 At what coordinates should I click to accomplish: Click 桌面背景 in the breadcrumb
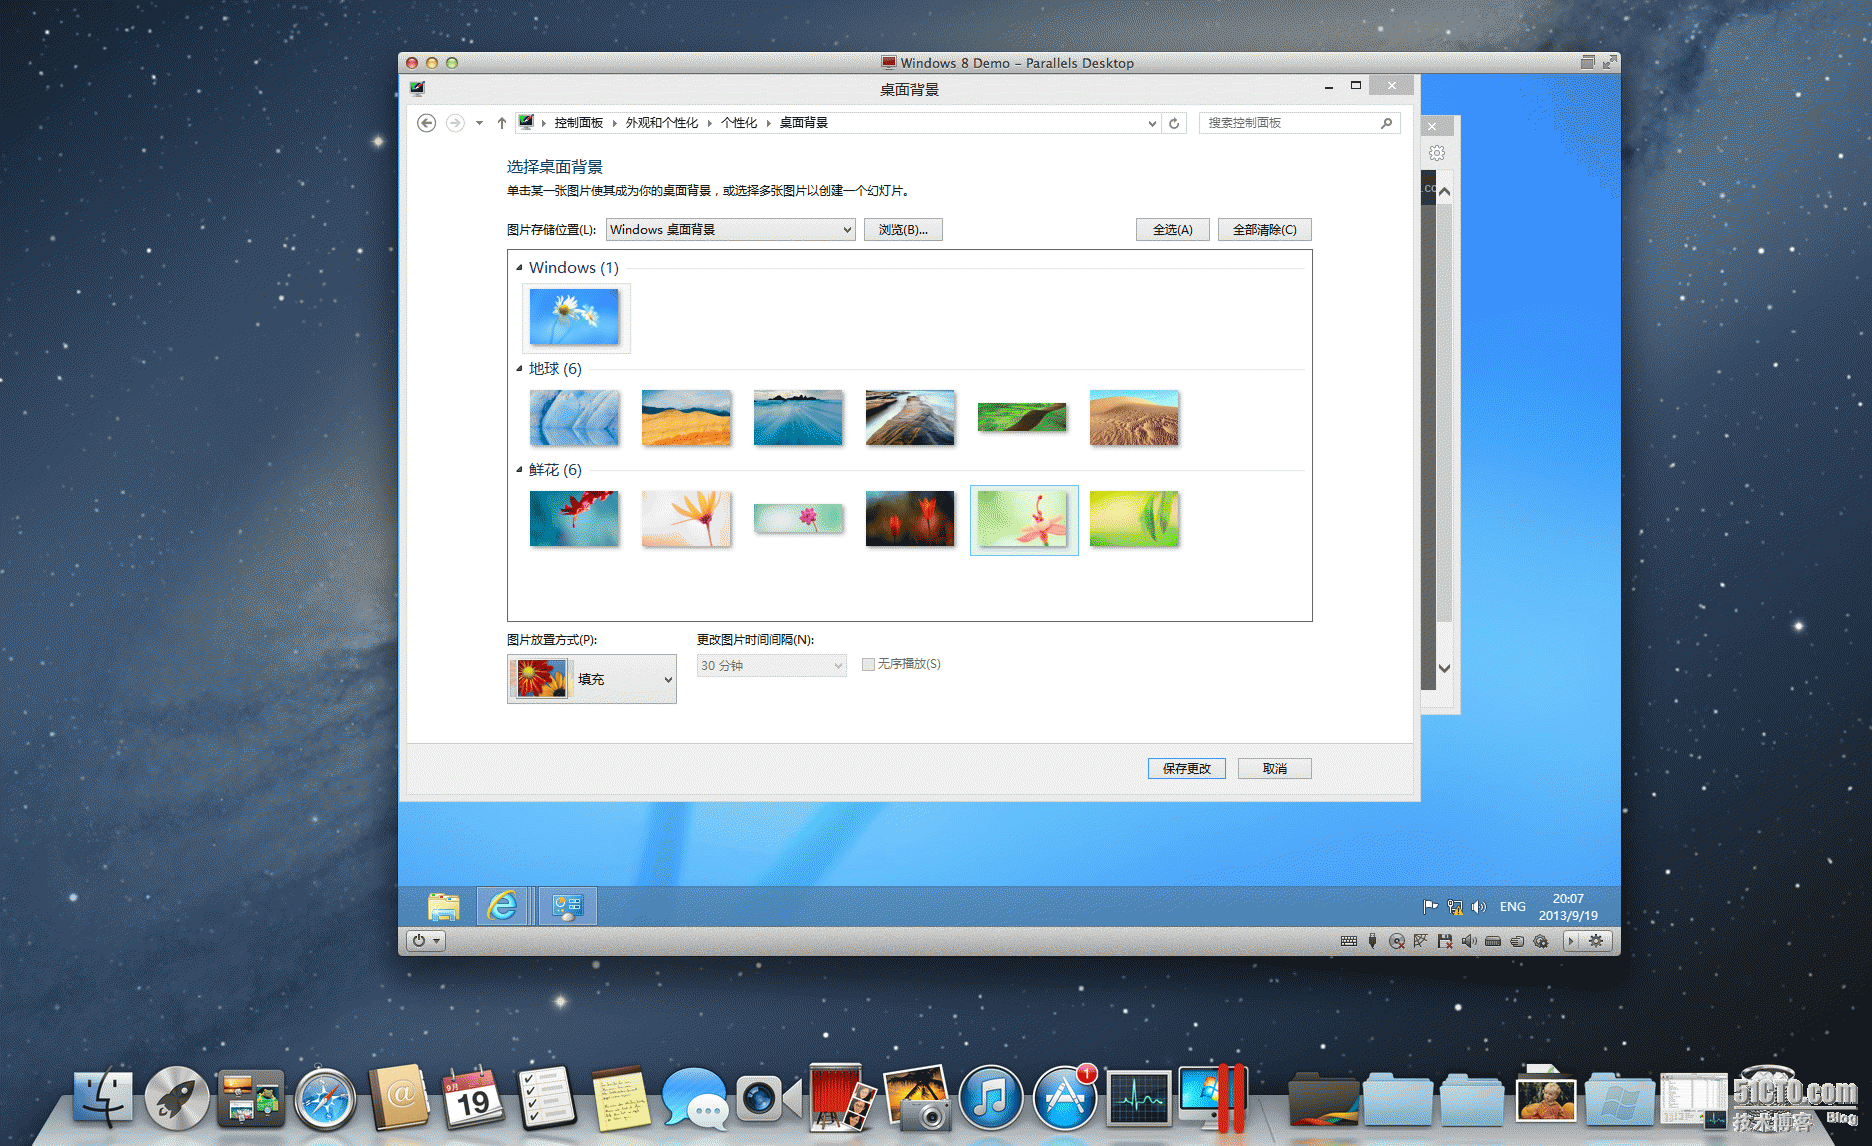pos(804,123)
